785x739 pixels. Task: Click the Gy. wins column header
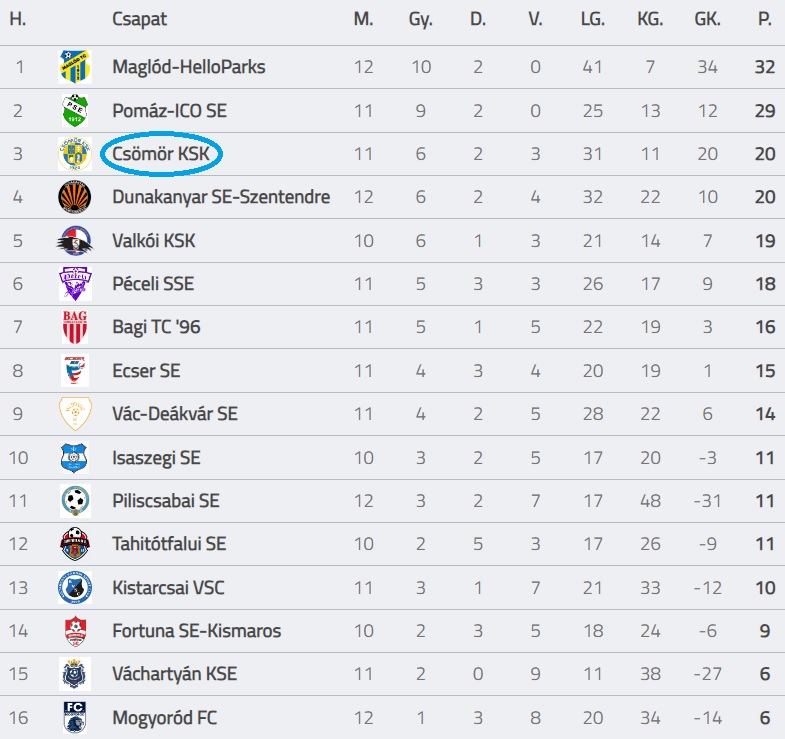pos(420,19)
